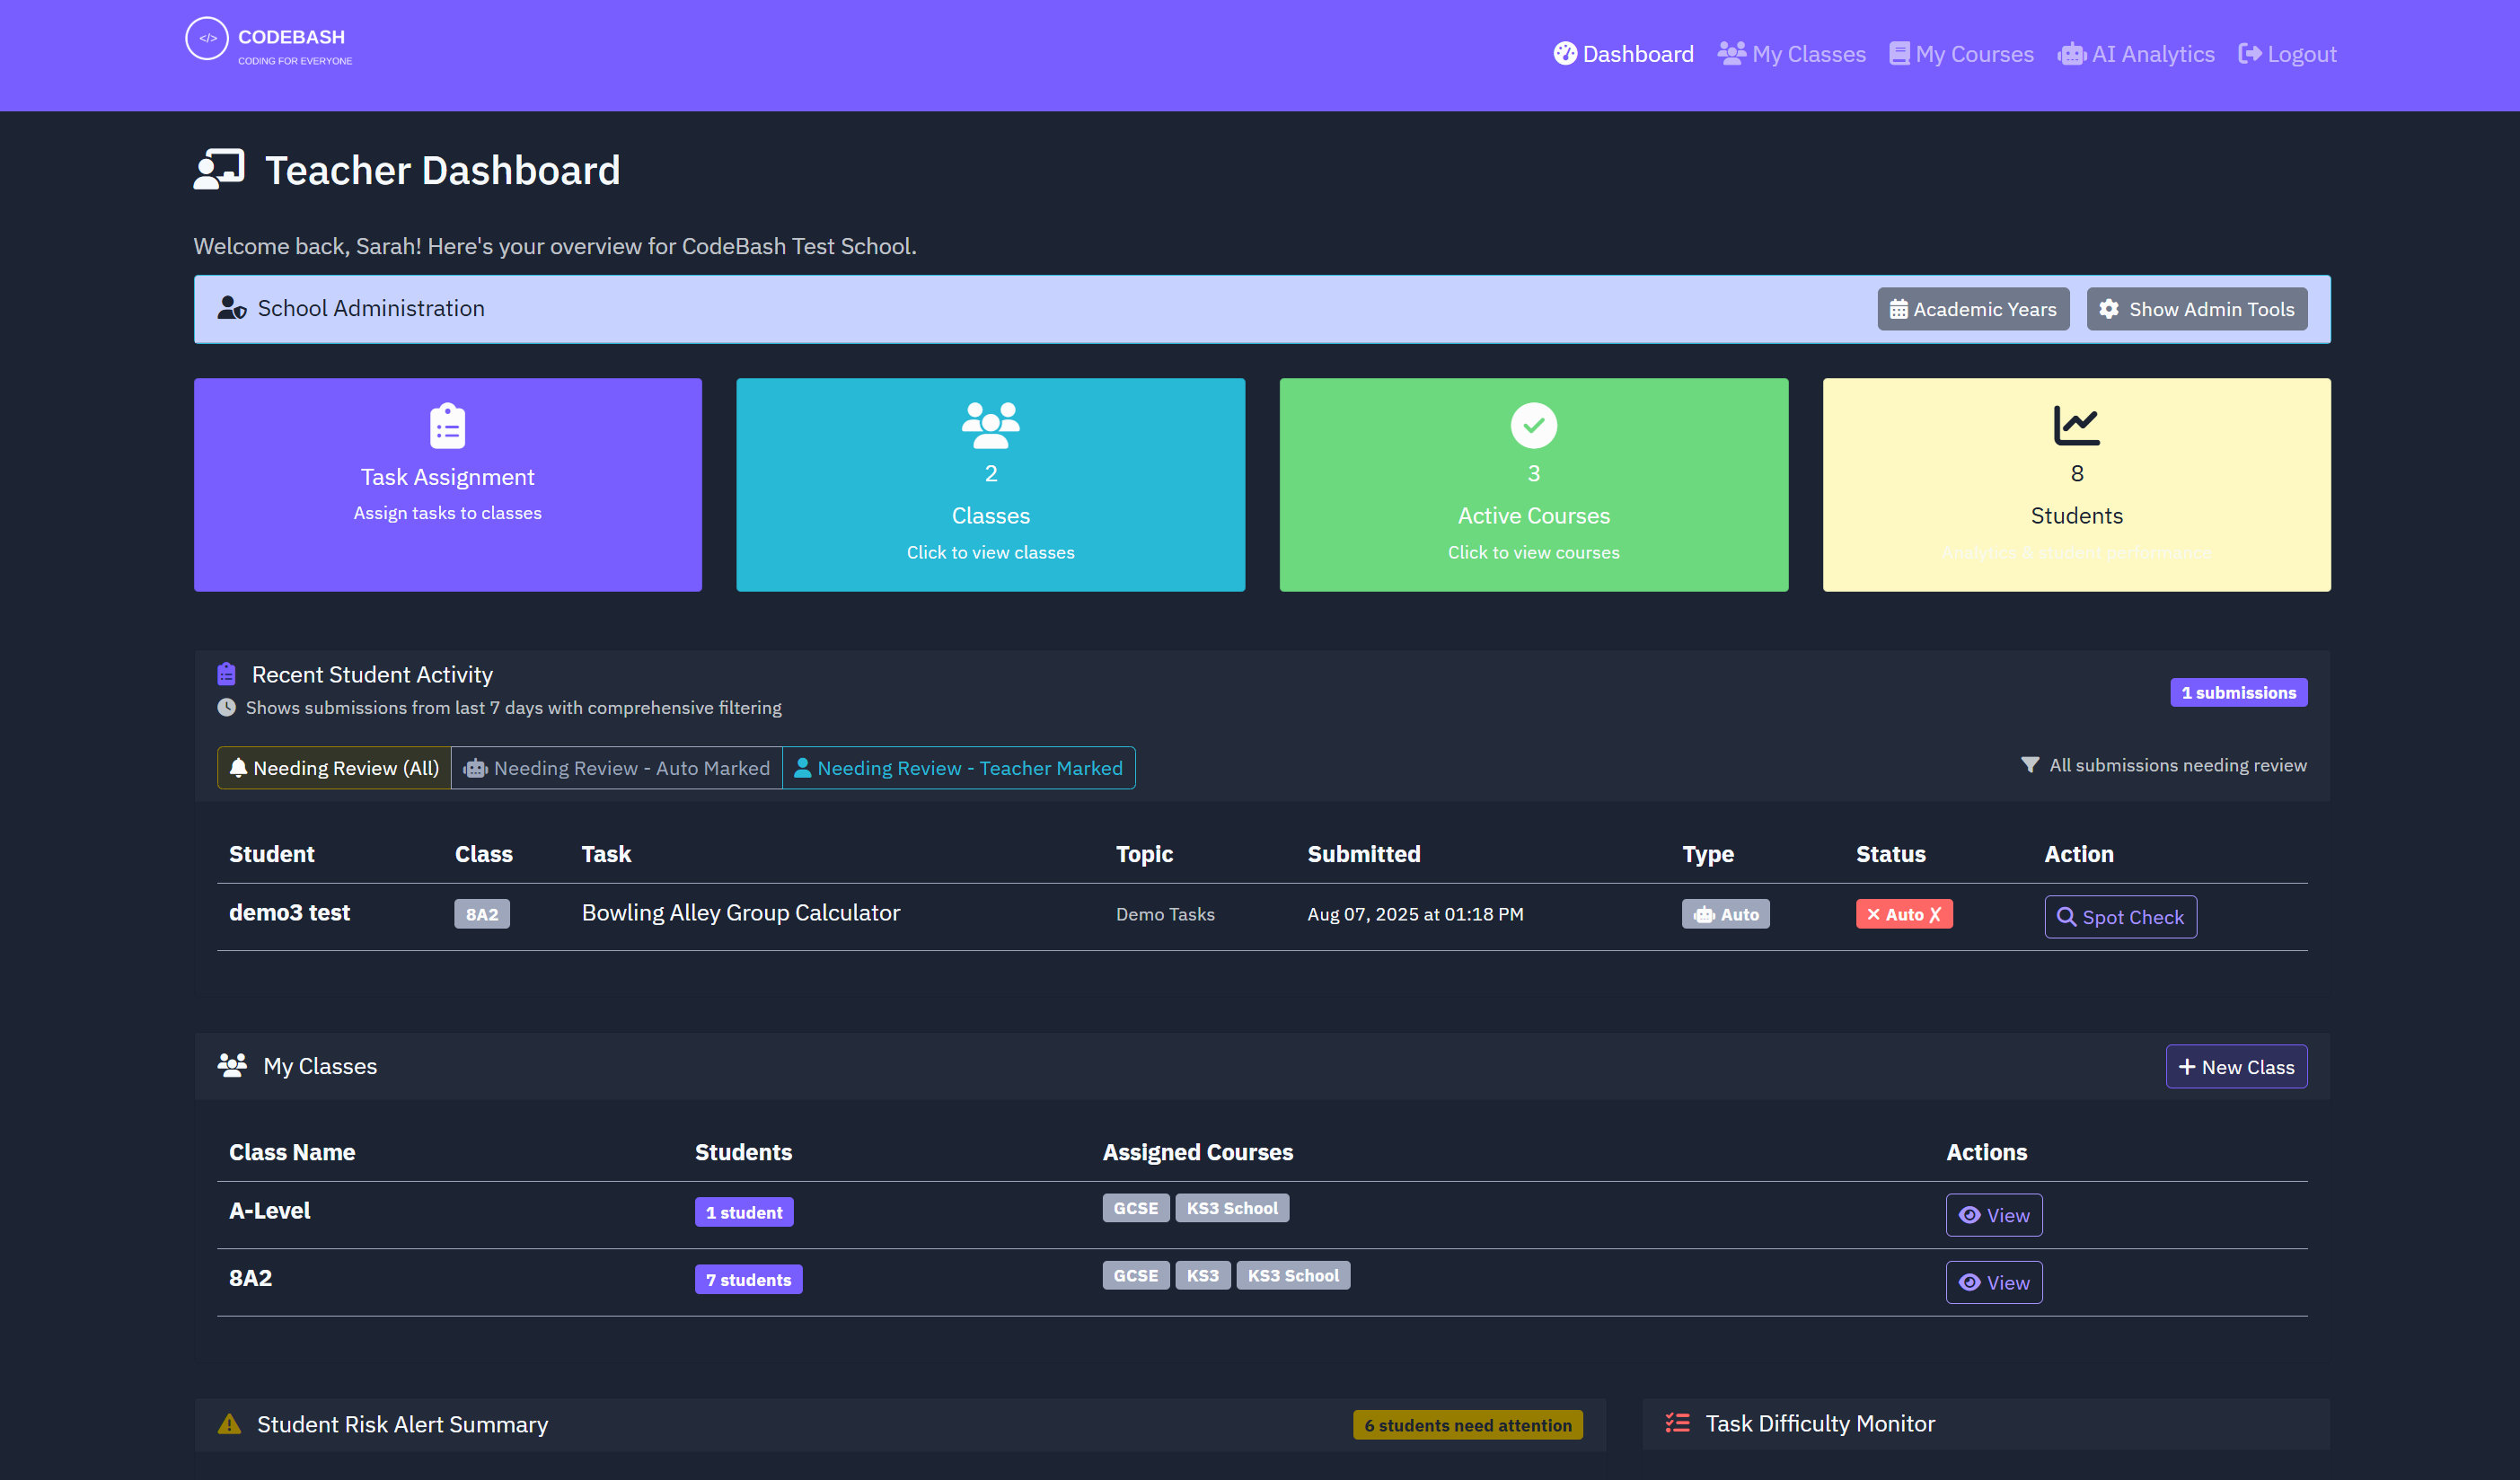Click the list icon beside Task Difficulty Monitor
The image size is (2520, 1480).
(1678, 1423)
